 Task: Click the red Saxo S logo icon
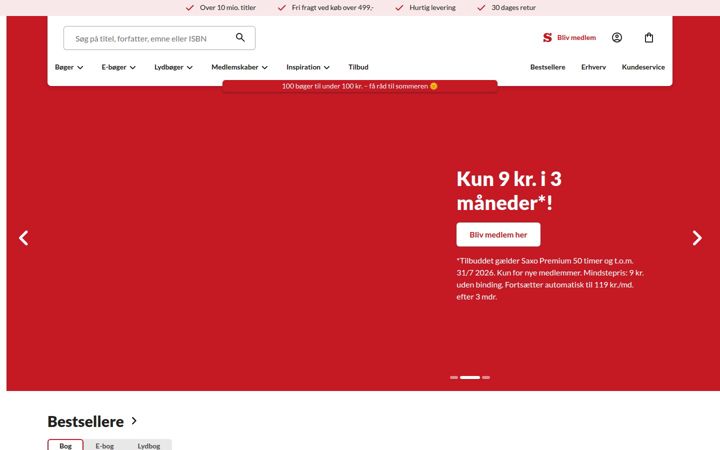pyautogui.click(x=547, y=38)
